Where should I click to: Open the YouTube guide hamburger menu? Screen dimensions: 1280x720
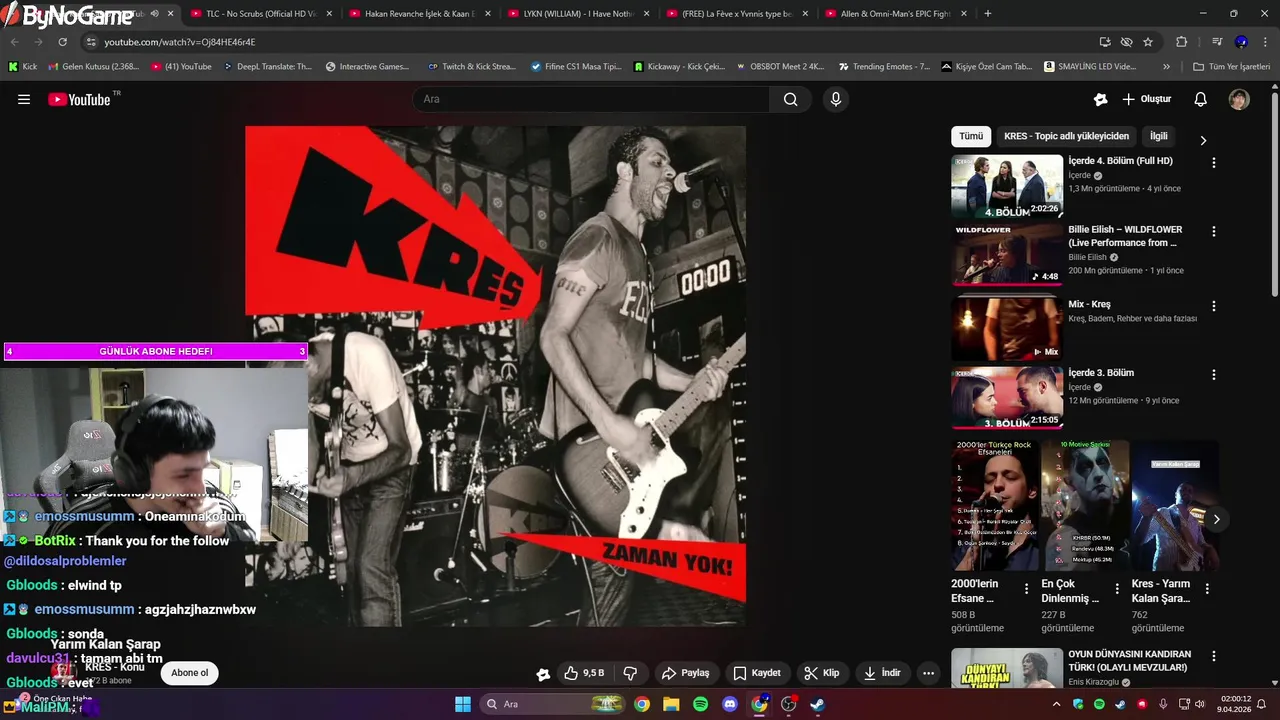pyautogui.click(x=24, y=99)
